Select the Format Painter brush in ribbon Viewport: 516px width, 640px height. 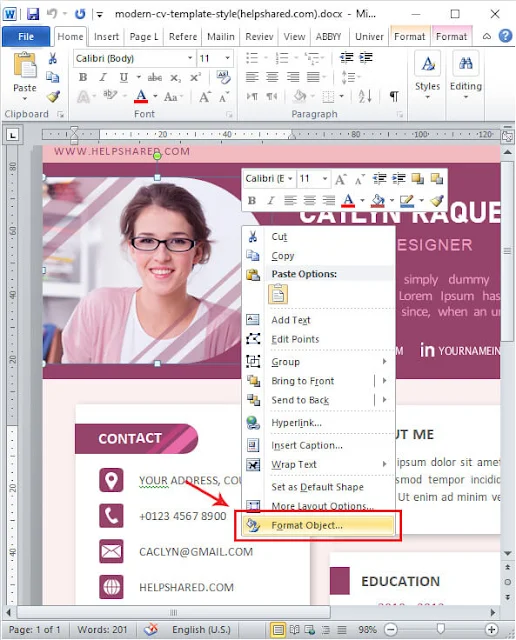53,96
